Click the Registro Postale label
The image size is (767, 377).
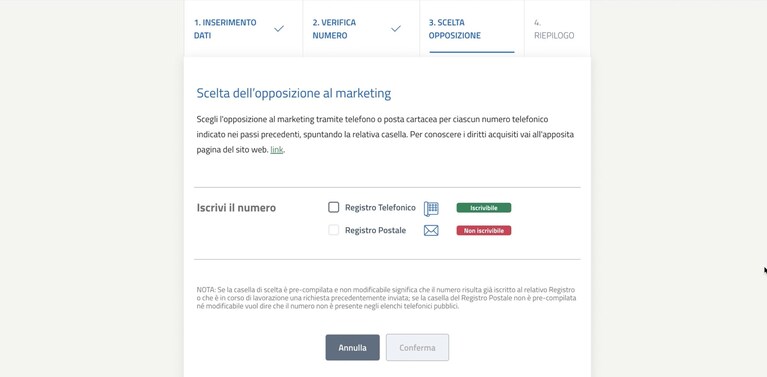(x=375, y=230)
